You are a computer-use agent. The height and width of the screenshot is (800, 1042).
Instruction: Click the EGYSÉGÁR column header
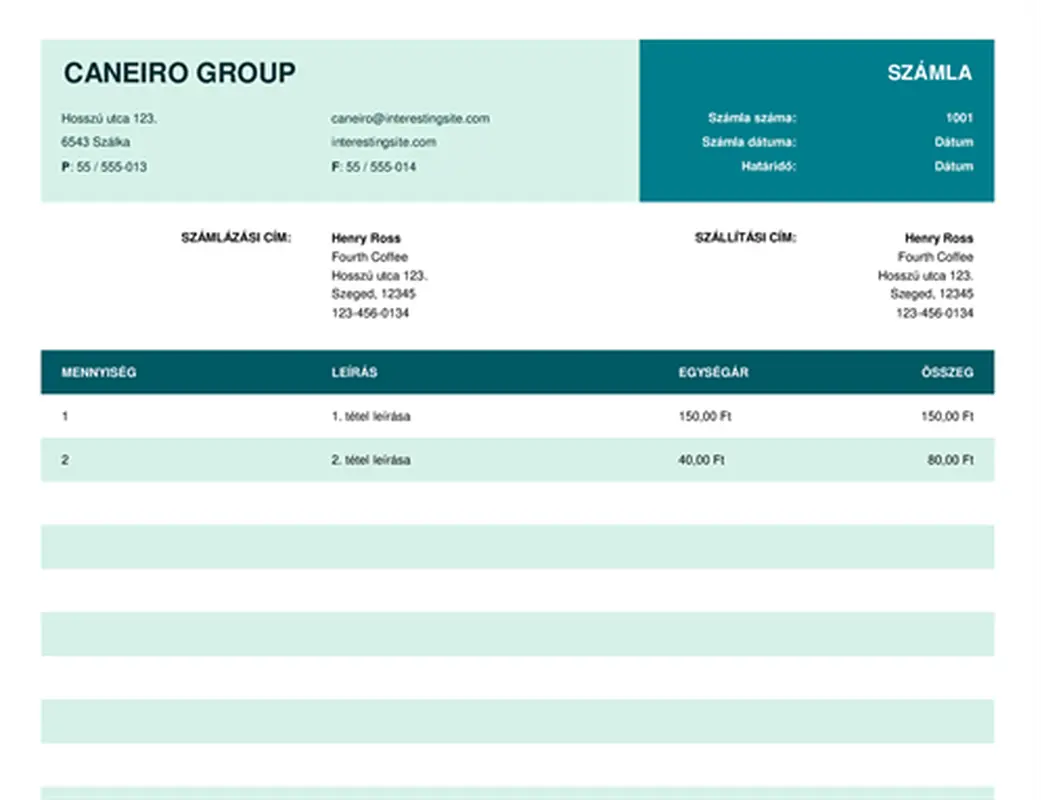(713, 372)
